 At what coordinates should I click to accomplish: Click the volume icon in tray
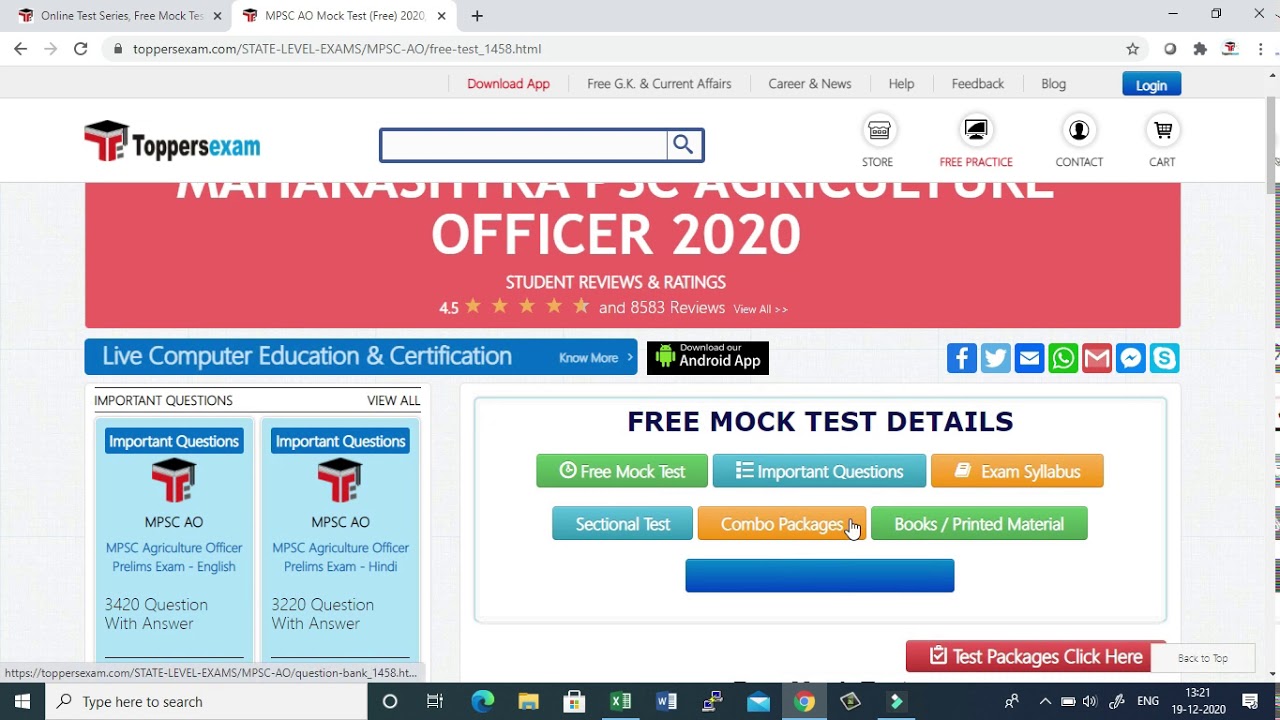(1090, 701)
